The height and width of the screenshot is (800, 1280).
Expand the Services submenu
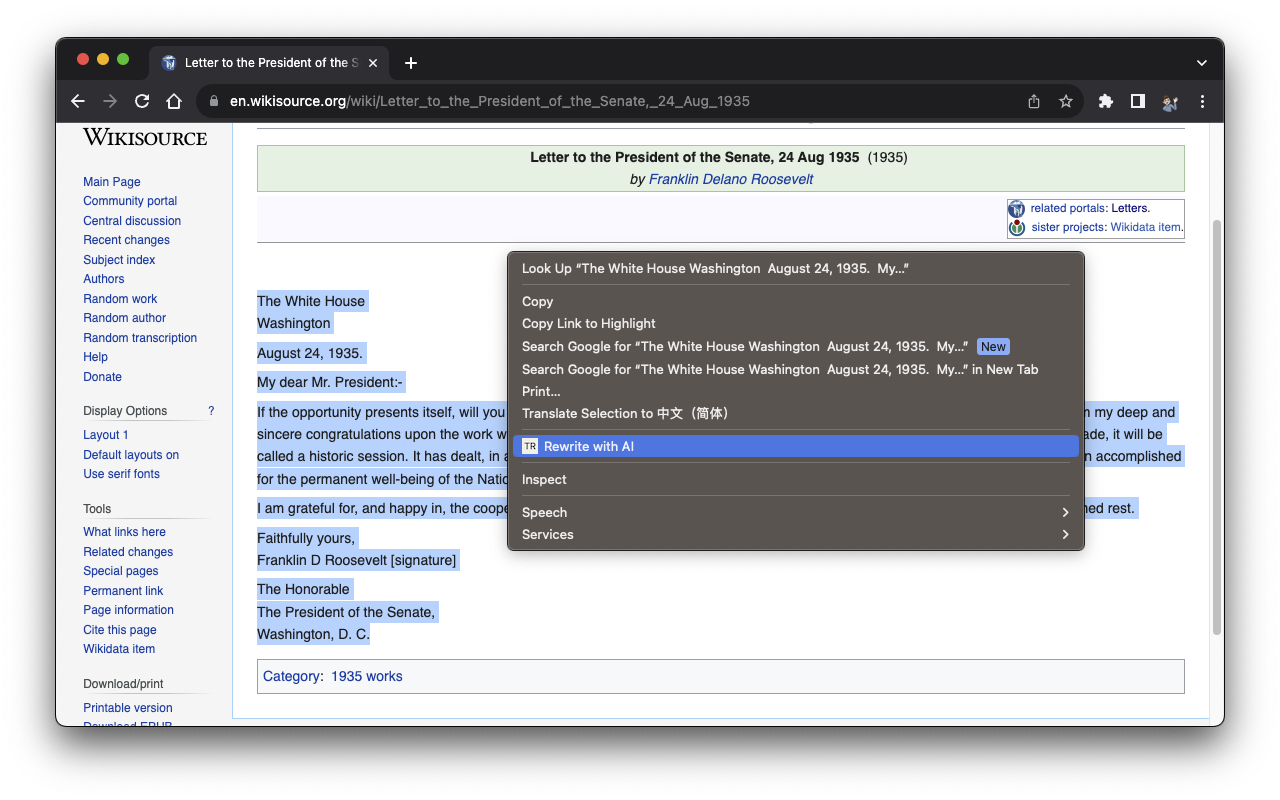coord(547,534)
